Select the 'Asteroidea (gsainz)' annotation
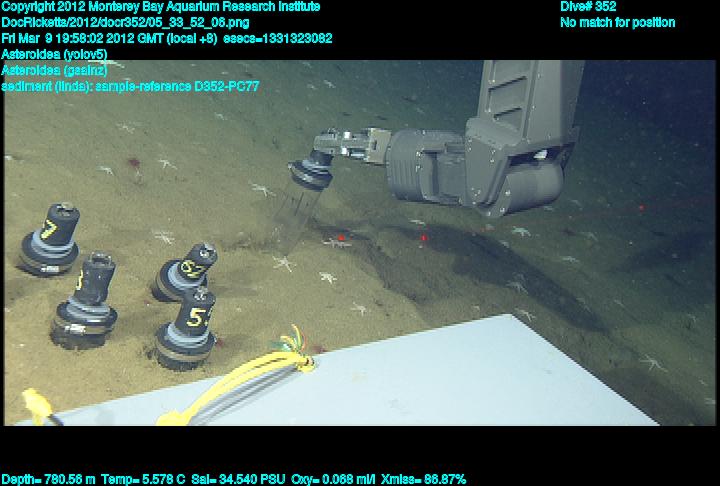 pyautogui.click(x=54, y=70)
